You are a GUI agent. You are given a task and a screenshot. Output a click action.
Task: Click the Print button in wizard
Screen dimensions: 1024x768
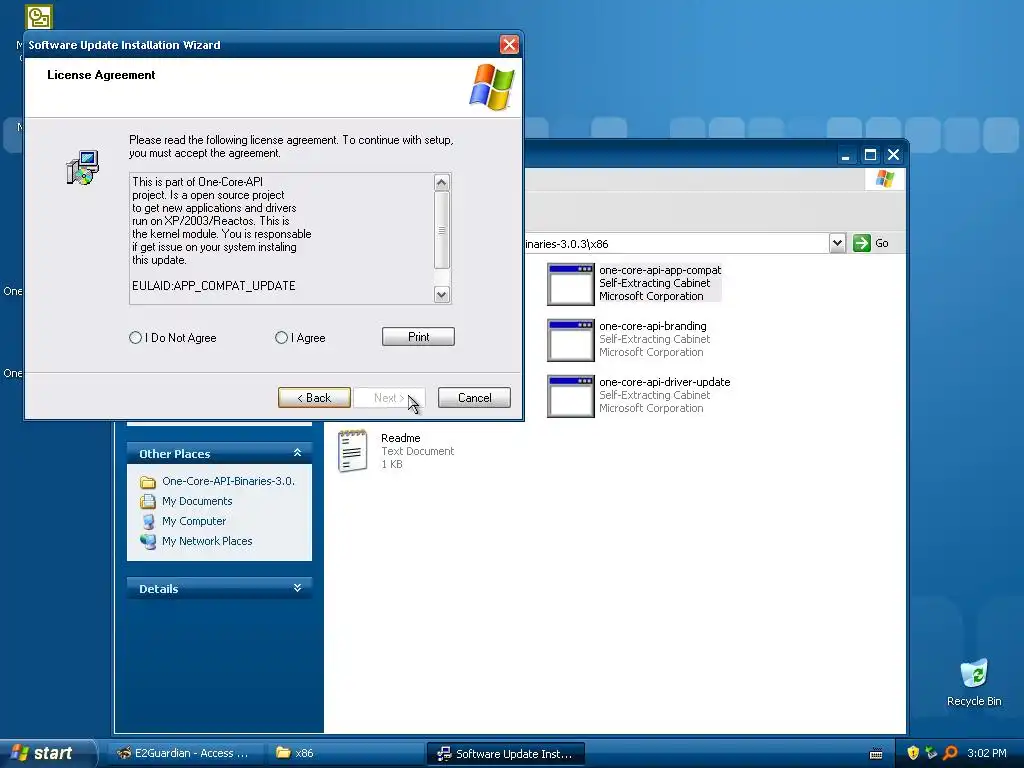tap(418, 337)
